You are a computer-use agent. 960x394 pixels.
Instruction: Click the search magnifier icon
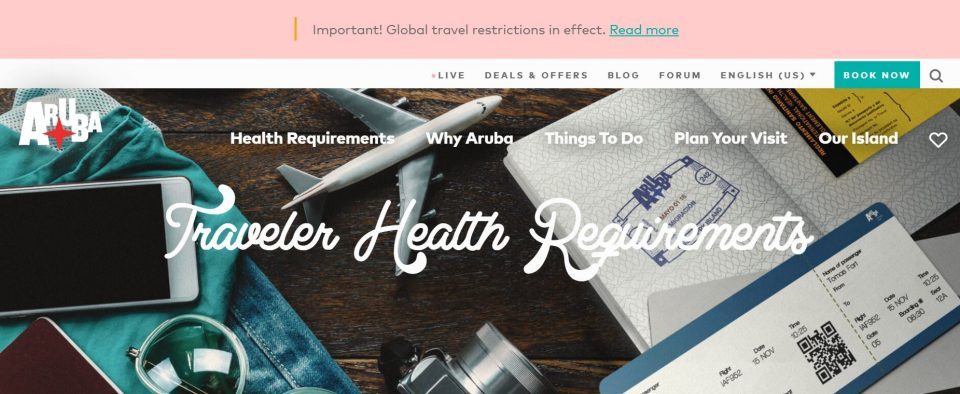936,76
